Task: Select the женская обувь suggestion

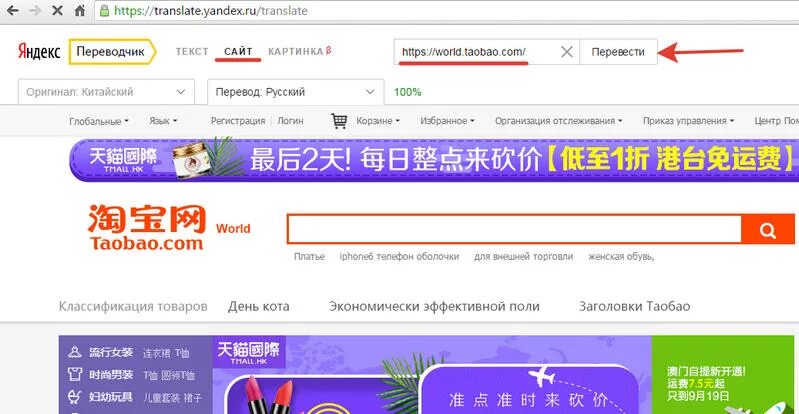Action: click(621, 256)
